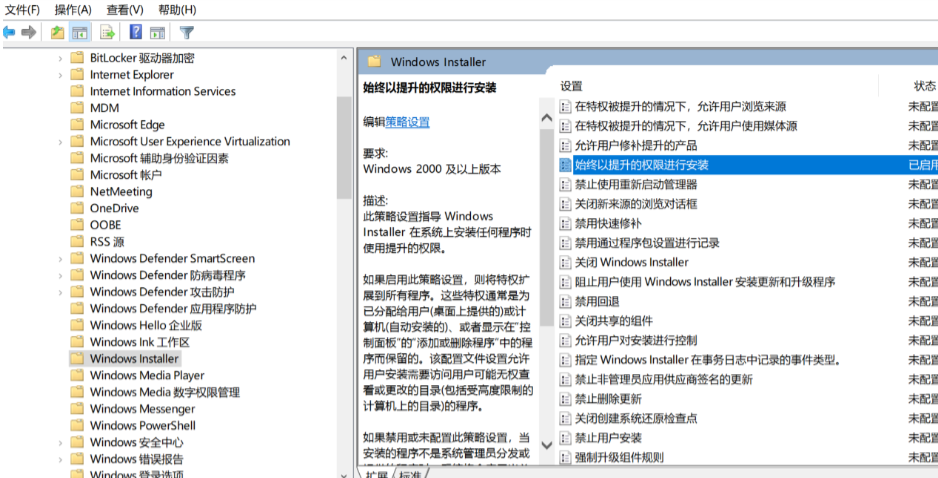Viewport: 938px width, 478px height.
Task: Click the Back arrow in the toolbar
Action: 9,32
